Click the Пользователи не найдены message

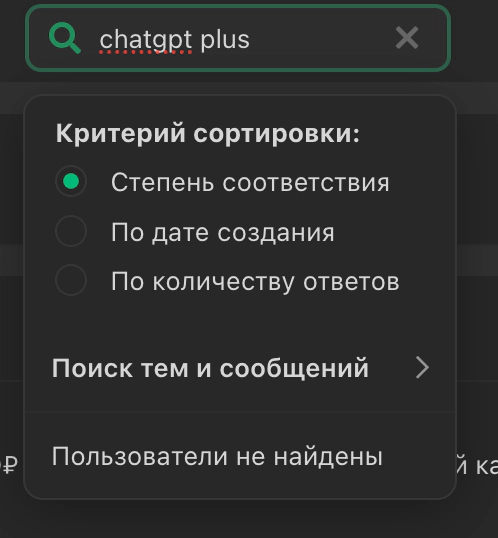(x=217, y=457)
